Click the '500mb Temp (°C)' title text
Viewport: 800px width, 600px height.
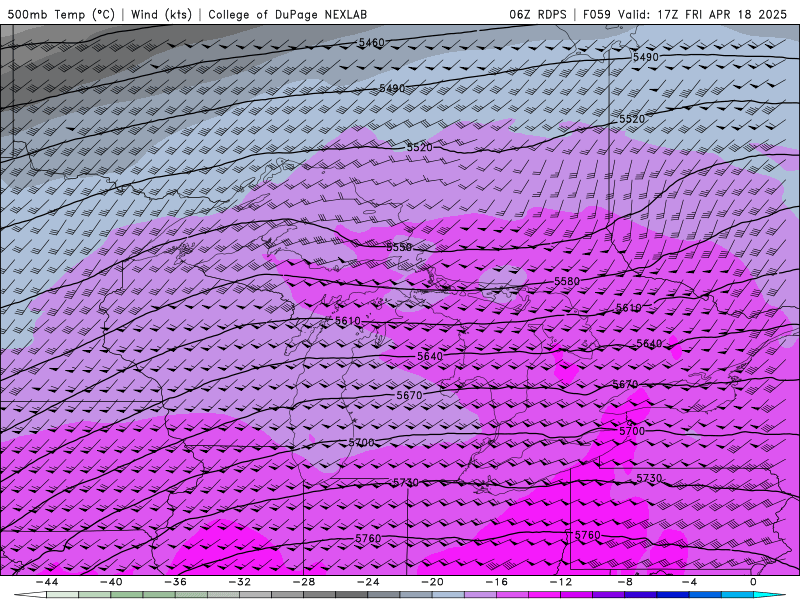(x=61, y=14)
